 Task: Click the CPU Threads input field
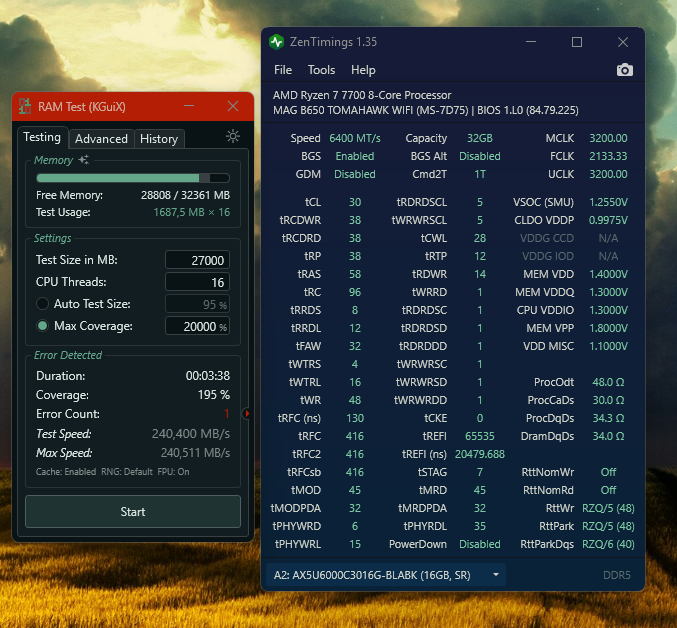pos(197,282)
